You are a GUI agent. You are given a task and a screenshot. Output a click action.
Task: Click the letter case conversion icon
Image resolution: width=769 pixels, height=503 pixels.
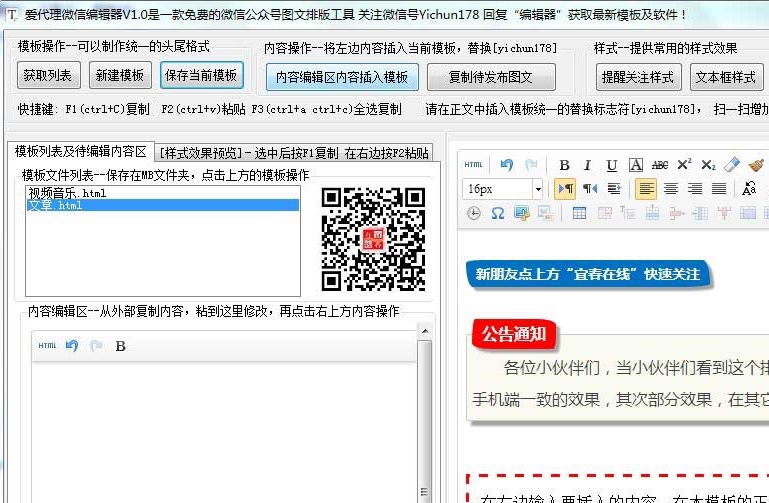pos(749,189)
